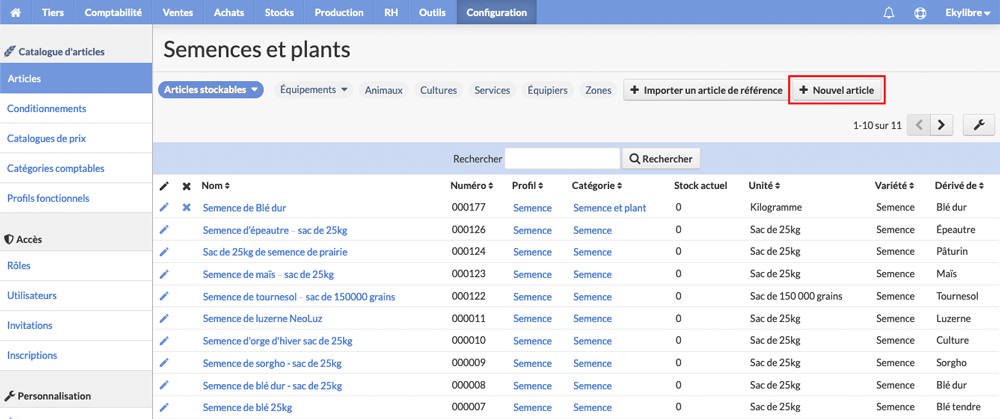
Task: Filter by Équipiers
Action: click(547, 90)
